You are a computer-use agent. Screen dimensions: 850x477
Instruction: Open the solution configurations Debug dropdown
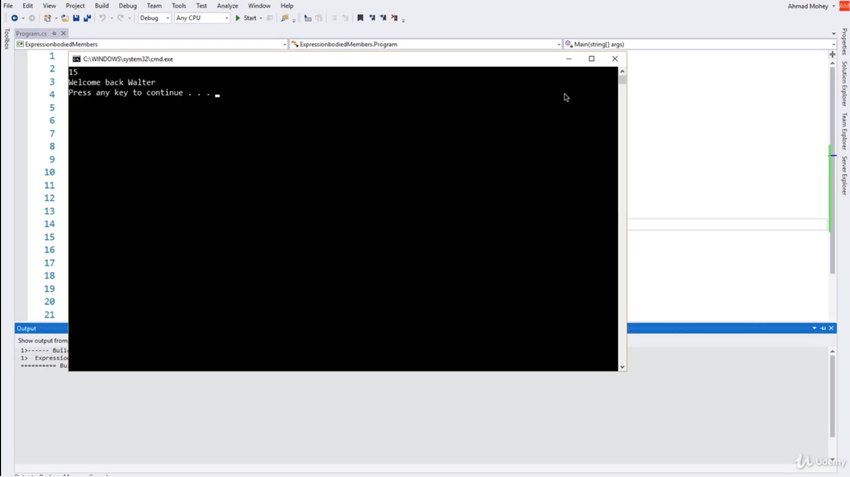coord(154,18)
